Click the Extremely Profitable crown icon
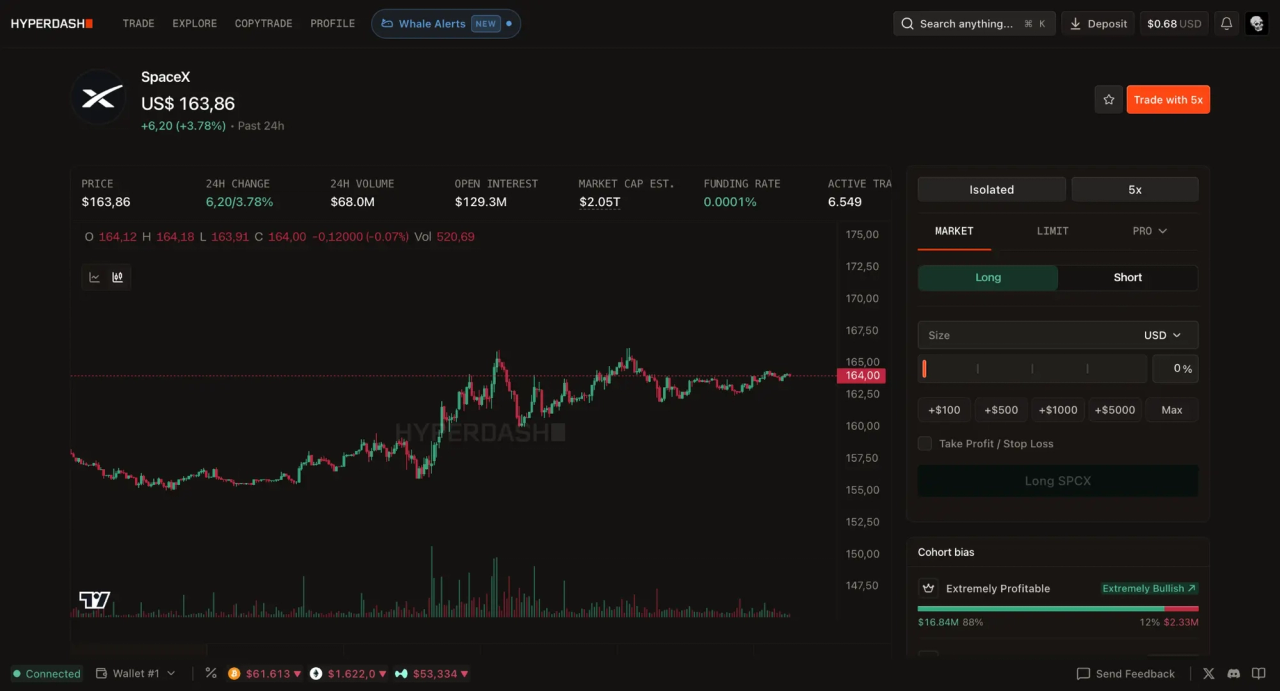1280x691 pixels. (928, 588)
